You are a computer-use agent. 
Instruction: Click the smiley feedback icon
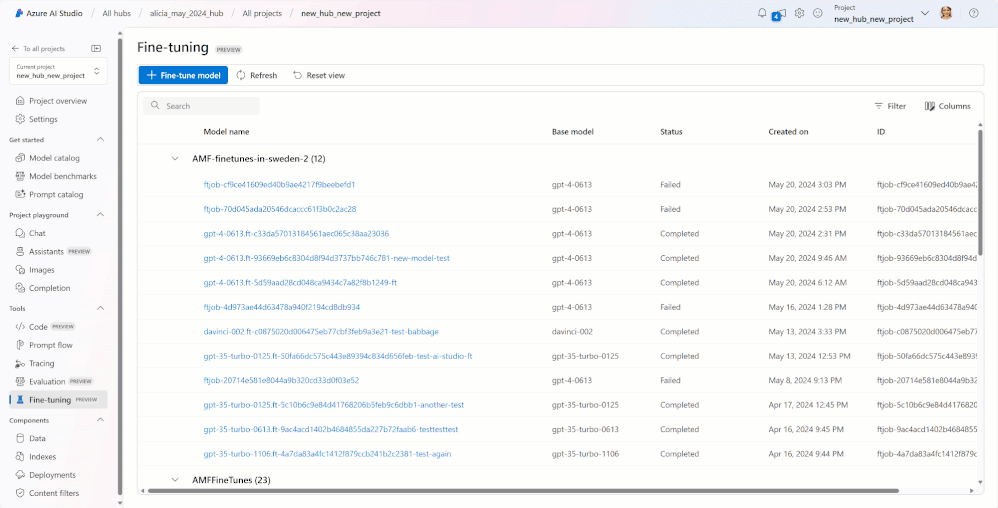click(818, 13)
